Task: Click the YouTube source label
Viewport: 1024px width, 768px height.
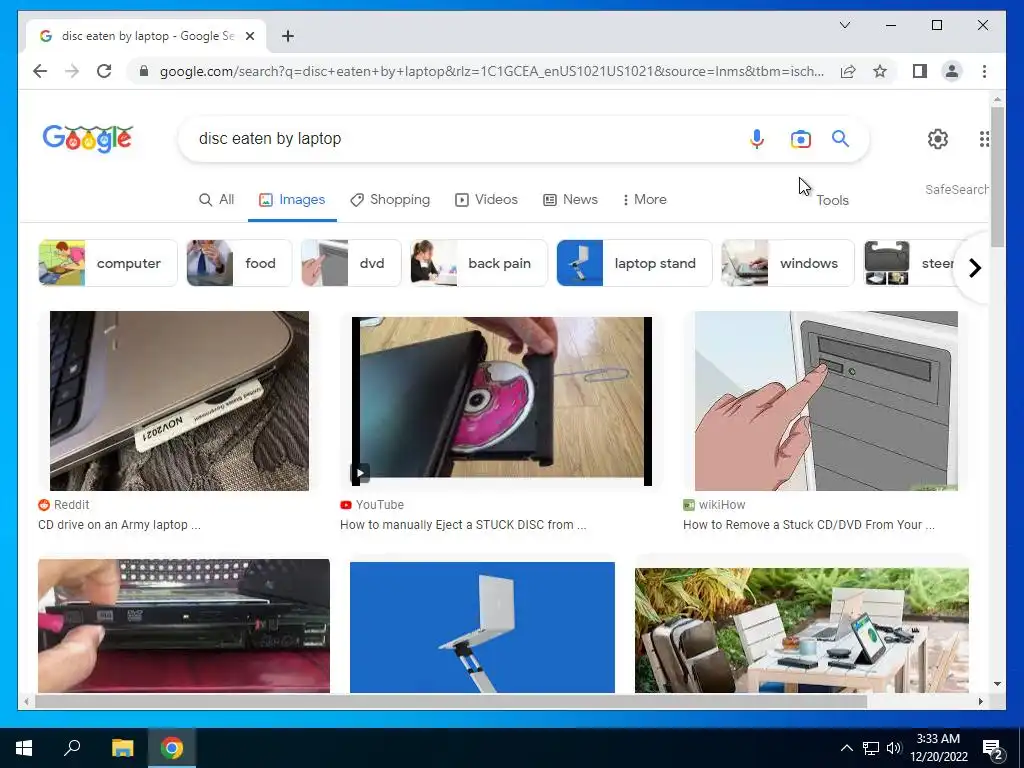Action: pos(372,505)
